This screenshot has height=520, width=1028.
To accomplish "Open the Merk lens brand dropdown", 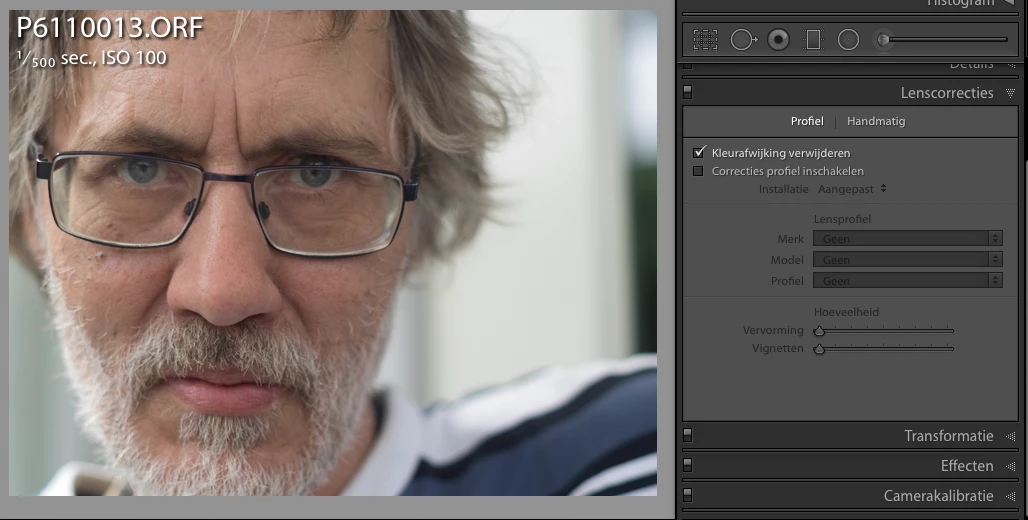I will coord(907,239).
